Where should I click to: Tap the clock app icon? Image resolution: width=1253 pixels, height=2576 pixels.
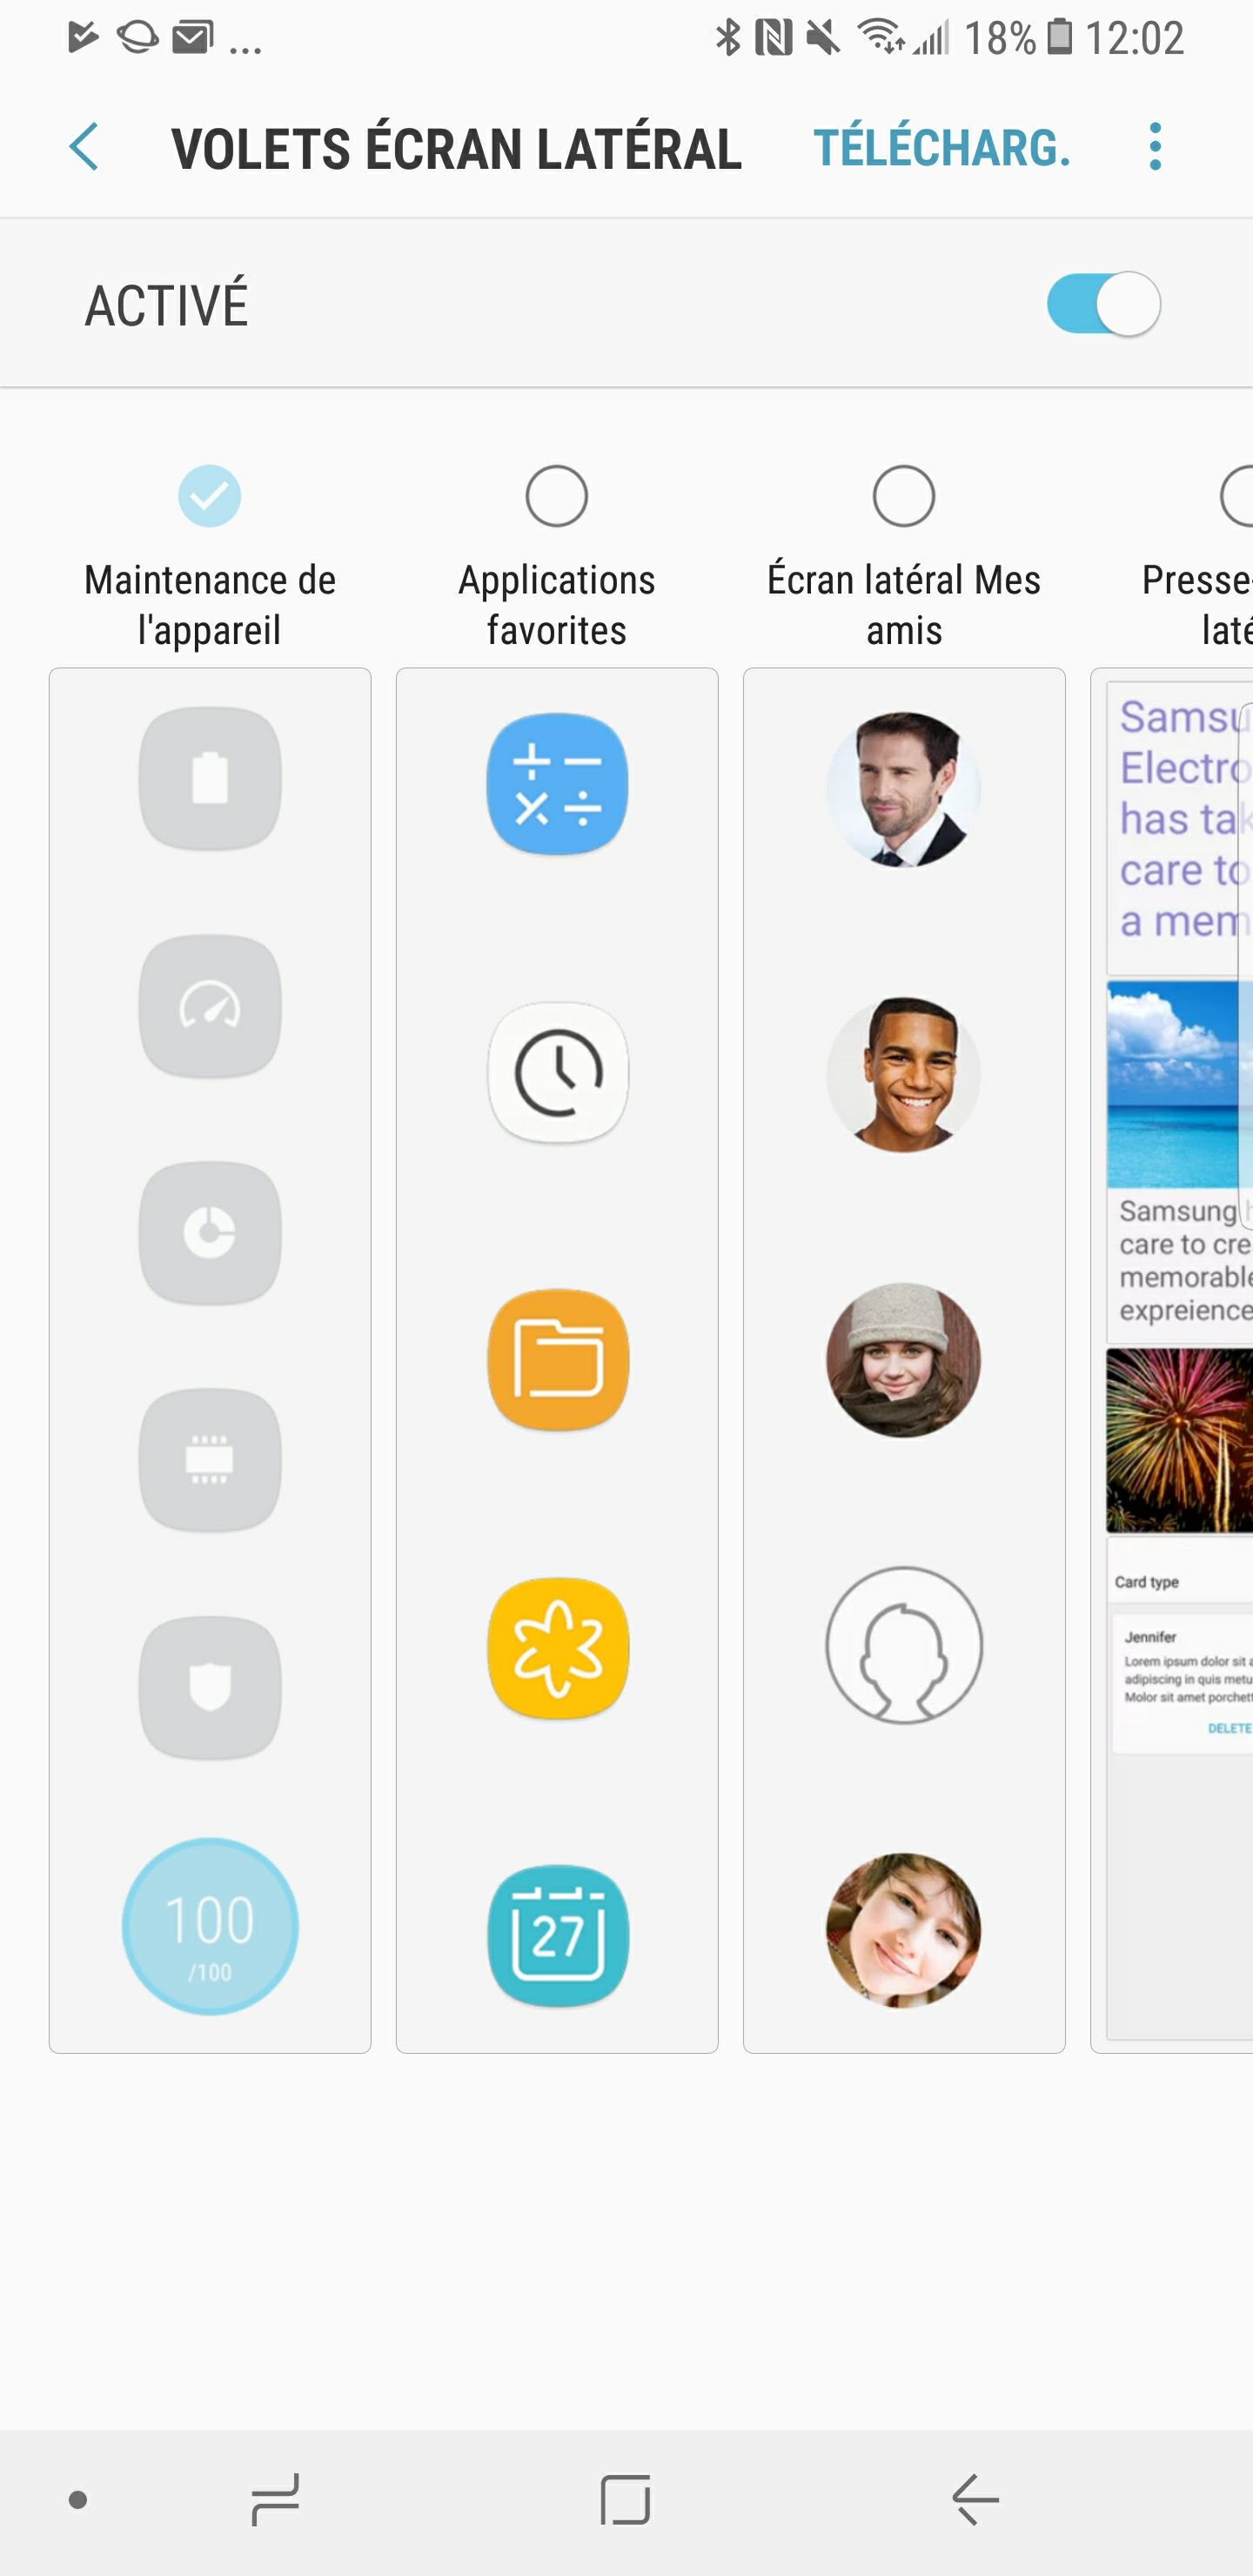click(558, 1072)
